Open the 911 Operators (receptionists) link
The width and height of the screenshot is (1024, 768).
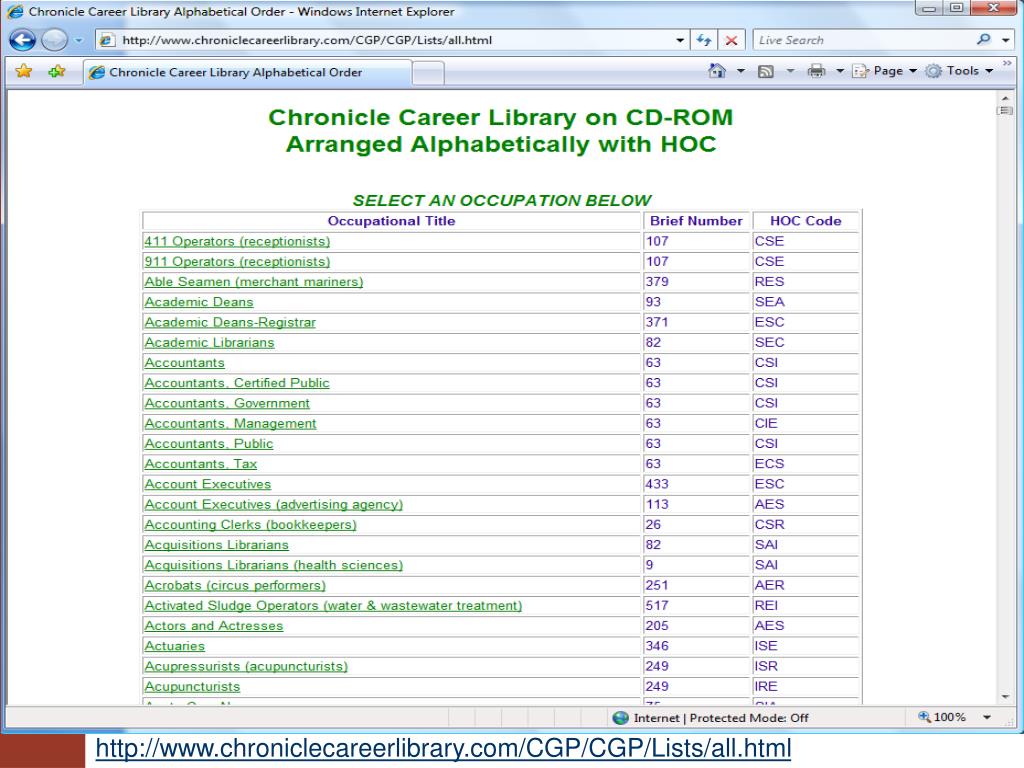pyautogui.click(x=237, y=261)
